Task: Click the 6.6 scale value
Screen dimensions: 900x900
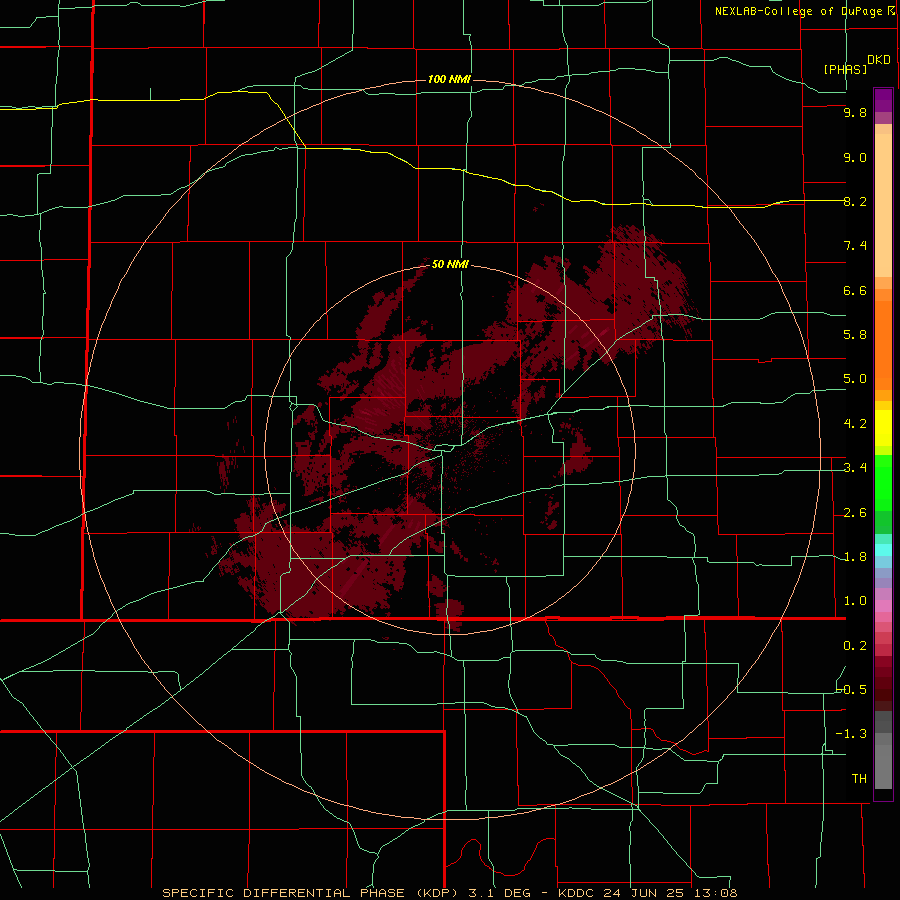Action: coord(855,290)
